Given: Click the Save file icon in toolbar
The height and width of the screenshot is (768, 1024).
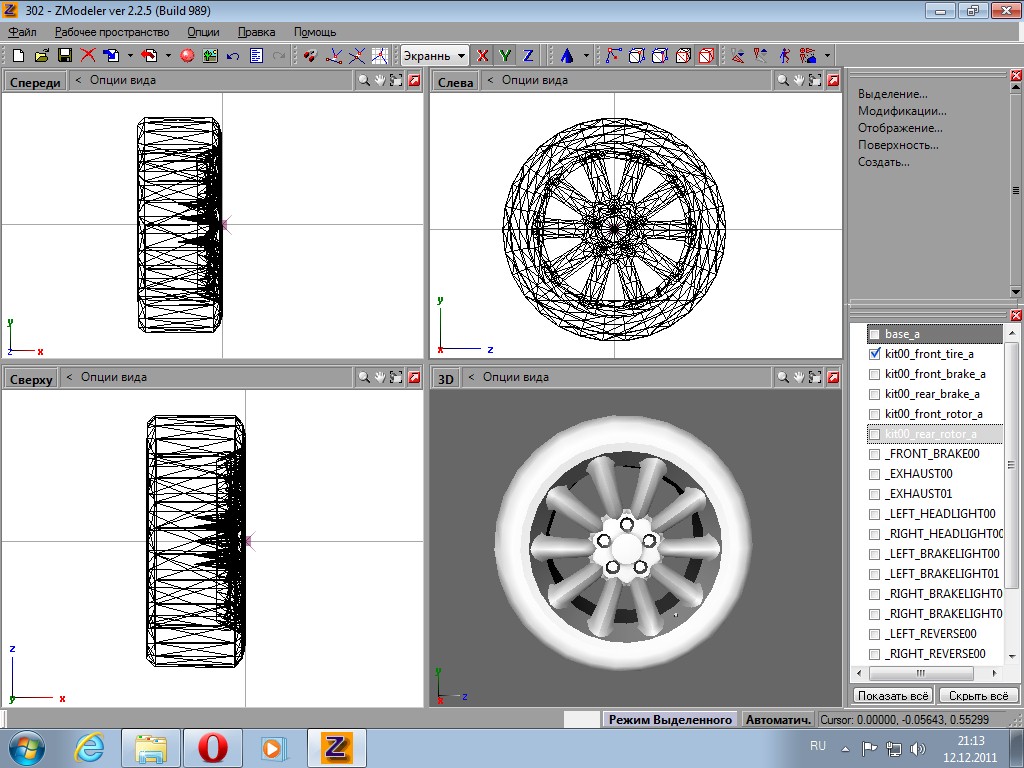Looking at the screenshot, I should tap(65, 56).
